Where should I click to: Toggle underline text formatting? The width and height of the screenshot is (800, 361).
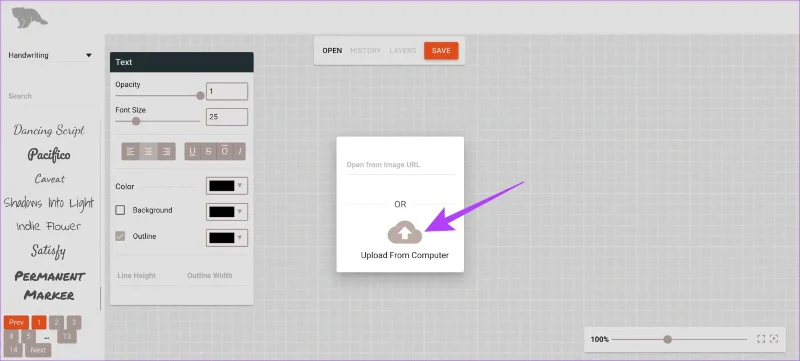click(192, 151)
